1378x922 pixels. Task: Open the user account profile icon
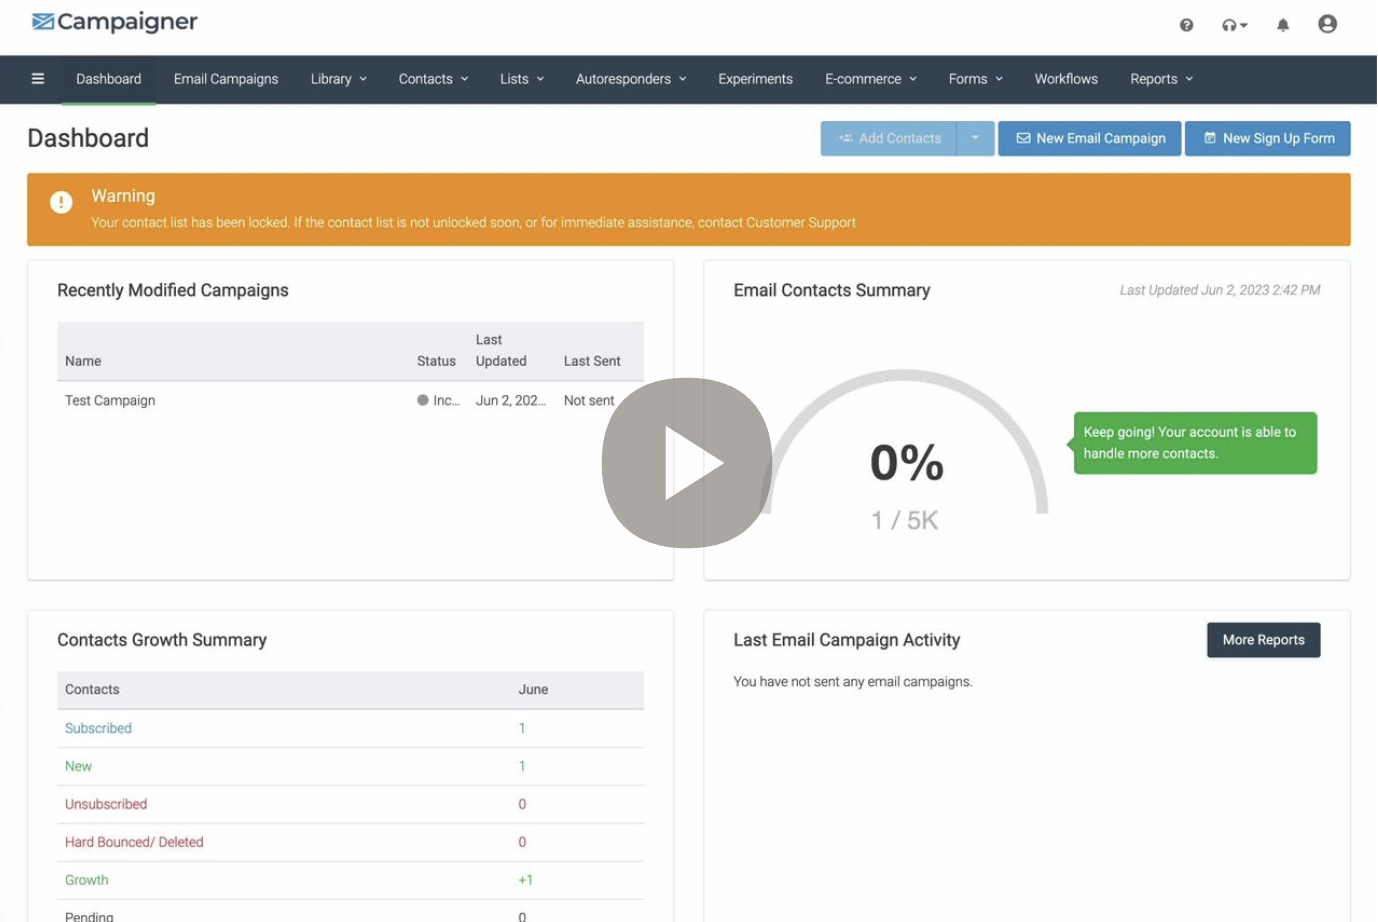pyautogui.click(x=1327, y=24)
